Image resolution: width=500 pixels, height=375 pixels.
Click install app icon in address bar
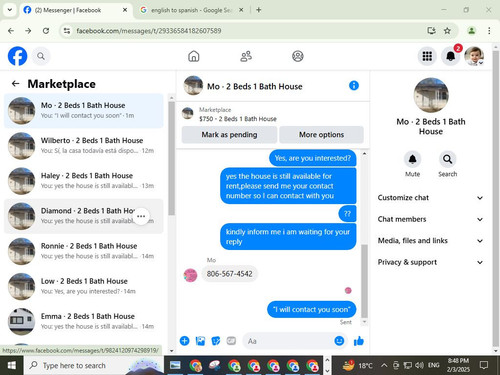(x=431, y=31)
